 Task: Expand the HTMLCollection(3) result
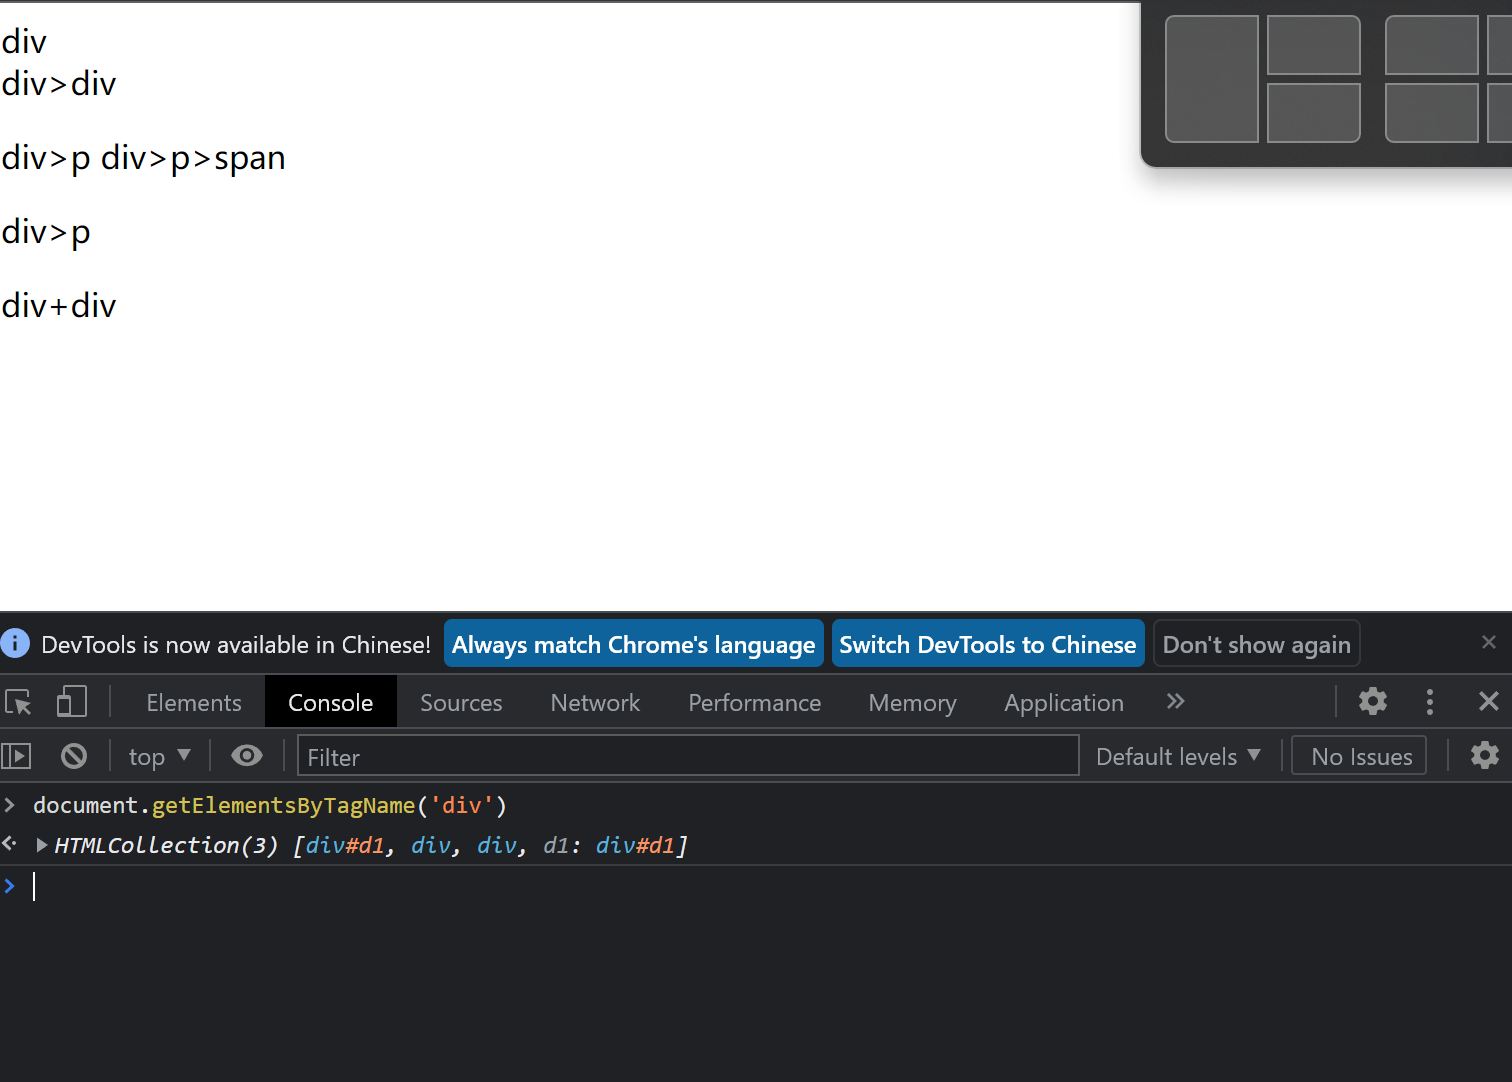pos(42,845)
